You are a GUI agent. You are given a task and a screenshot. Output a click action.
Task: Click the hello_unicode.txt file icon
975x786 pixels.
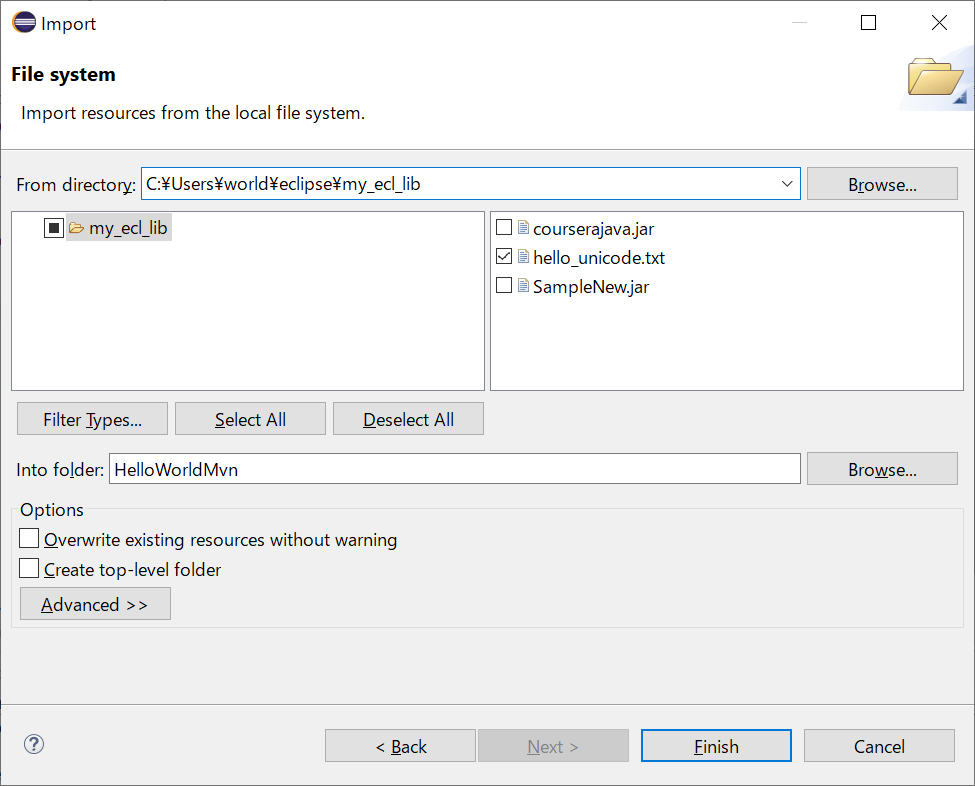coord(524,256)
